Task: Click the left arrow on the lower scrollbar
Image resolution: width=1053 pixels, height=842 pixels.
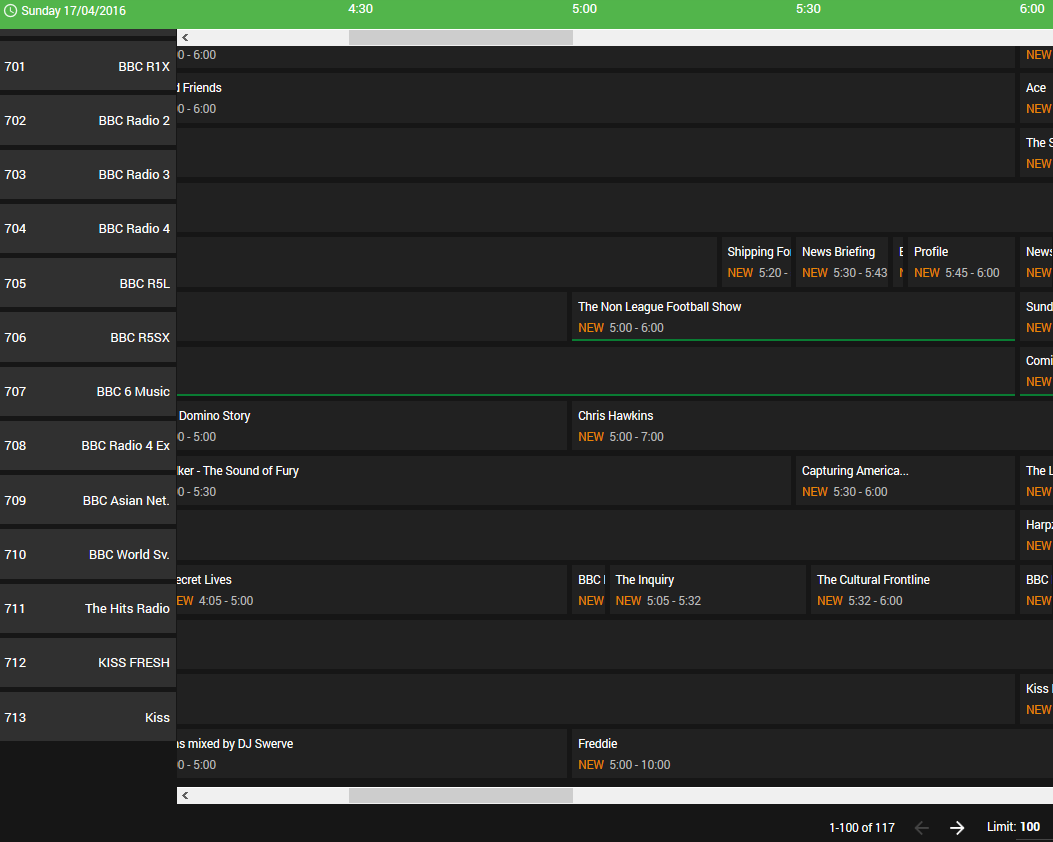Action: click(x=185, y=796)
